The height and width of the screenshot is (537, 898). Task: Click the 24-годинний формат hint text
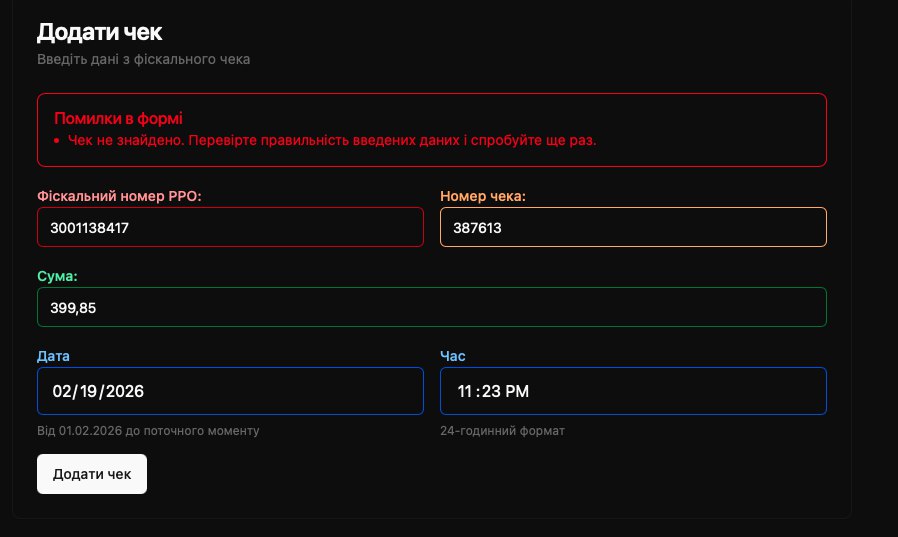click(502, 431)
